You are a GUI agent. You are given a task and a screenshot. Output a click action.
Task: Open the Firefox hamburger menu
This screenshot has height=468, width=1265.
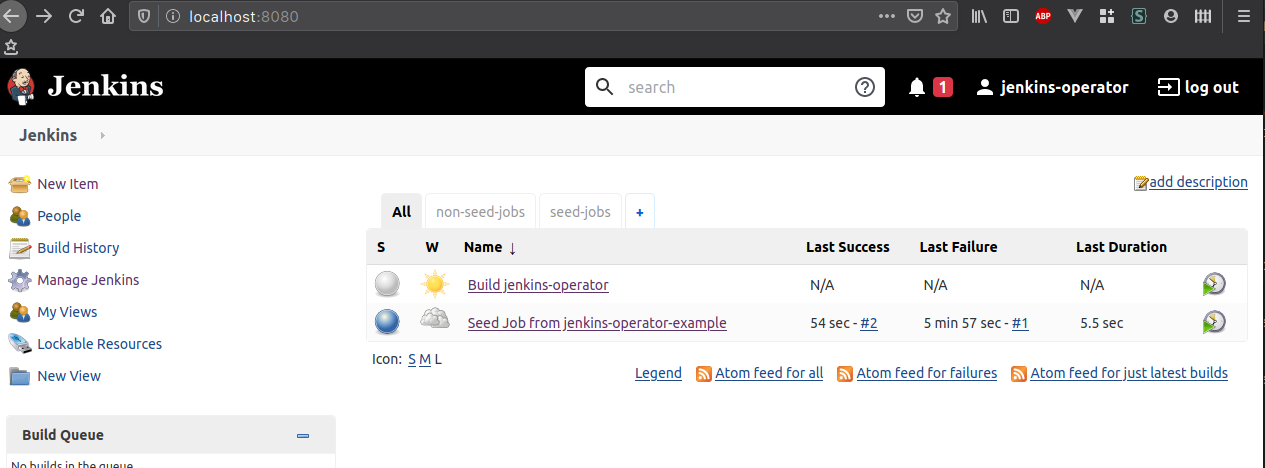coord(1242,16)
